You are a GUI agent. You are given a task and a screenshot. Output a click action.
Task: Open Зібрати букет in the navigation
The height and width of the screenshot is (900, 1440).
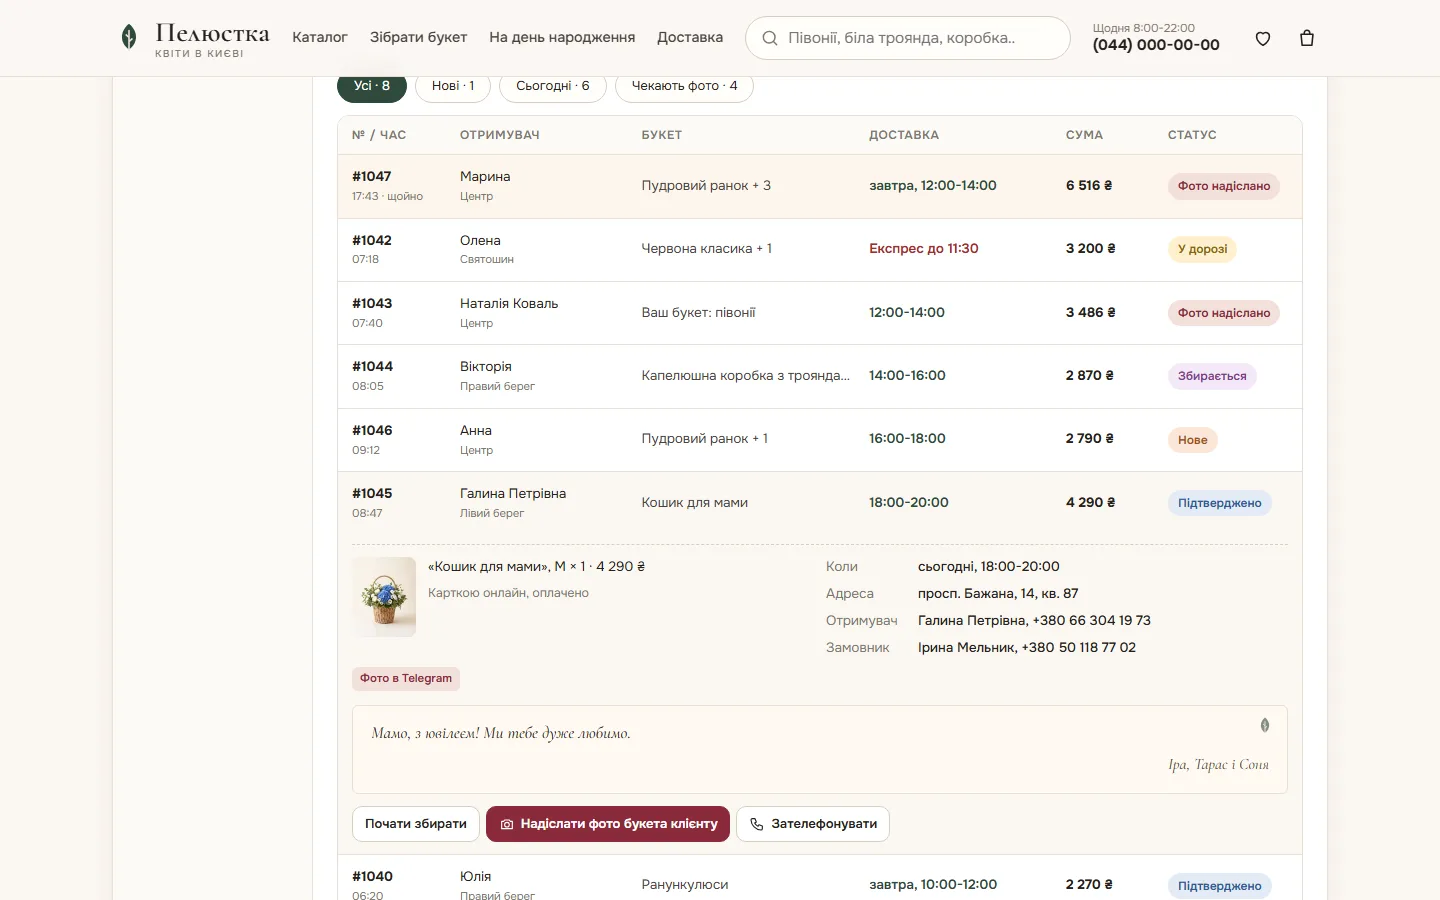(418, 37)
